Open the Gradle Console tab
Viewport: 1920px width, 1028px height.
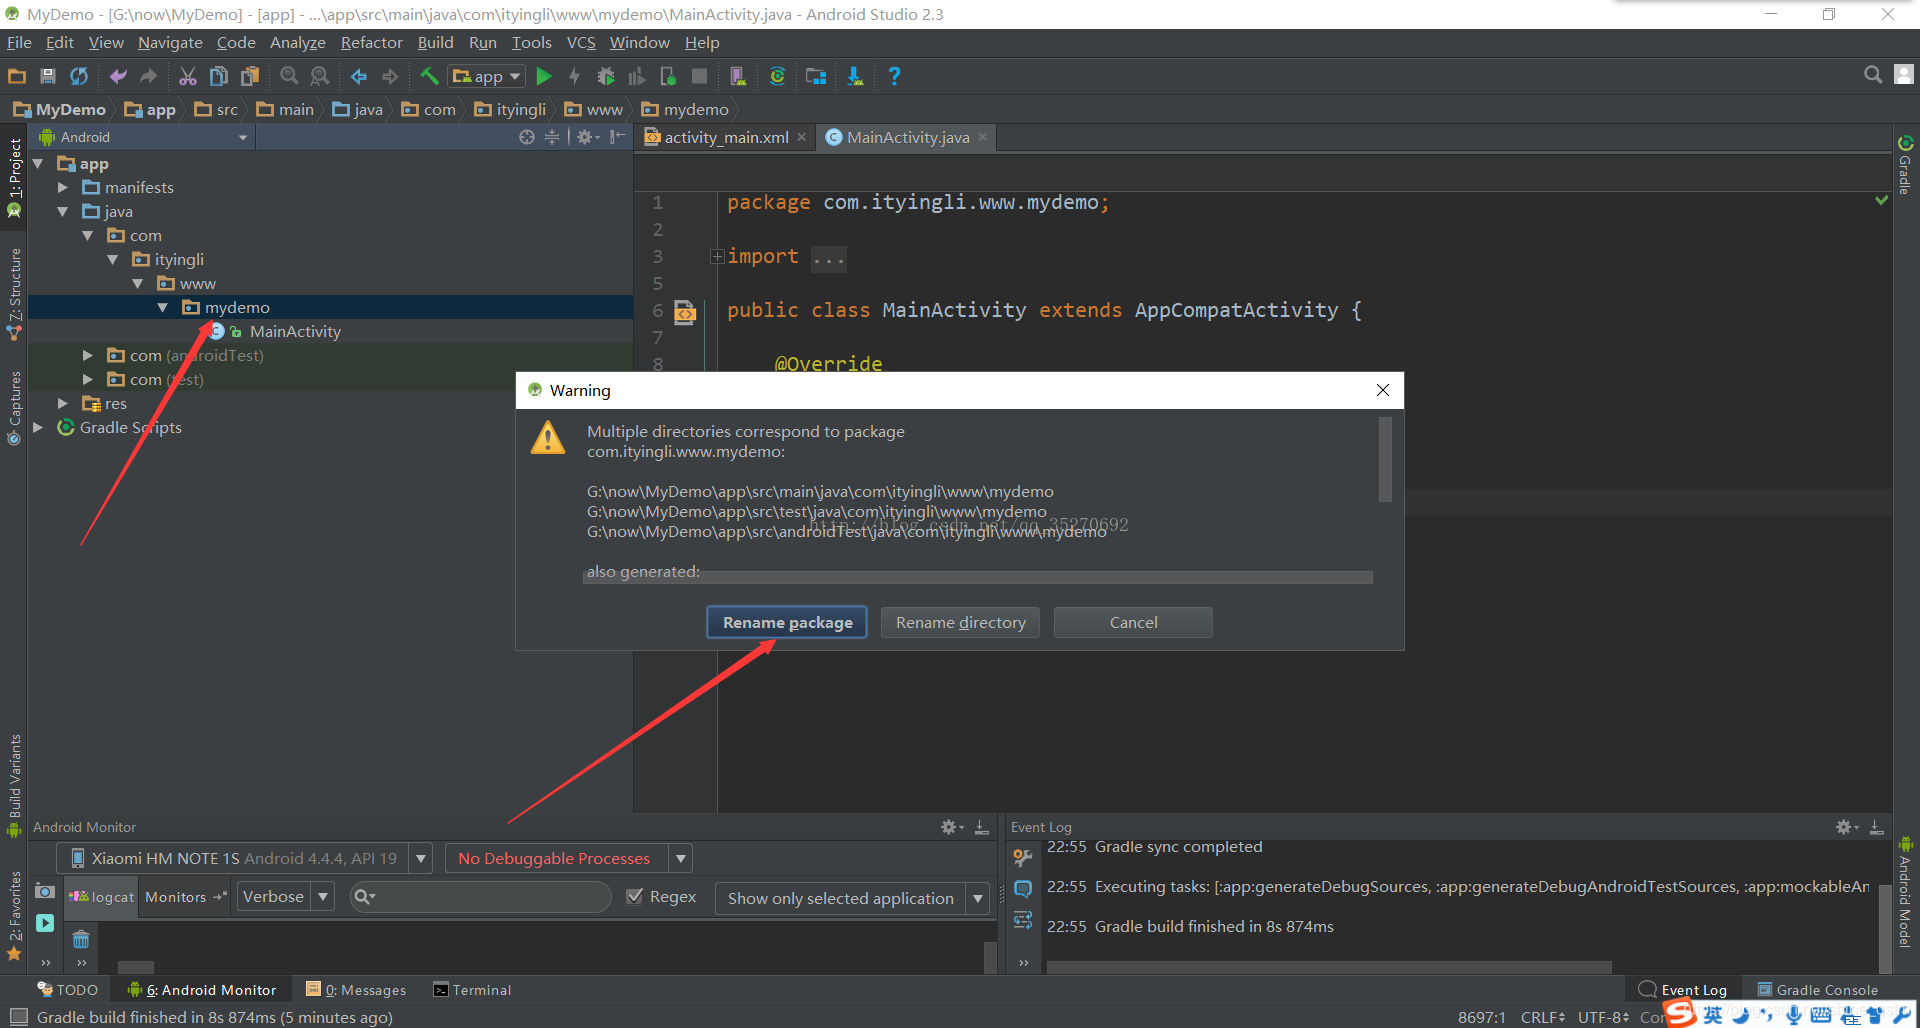1818,990
